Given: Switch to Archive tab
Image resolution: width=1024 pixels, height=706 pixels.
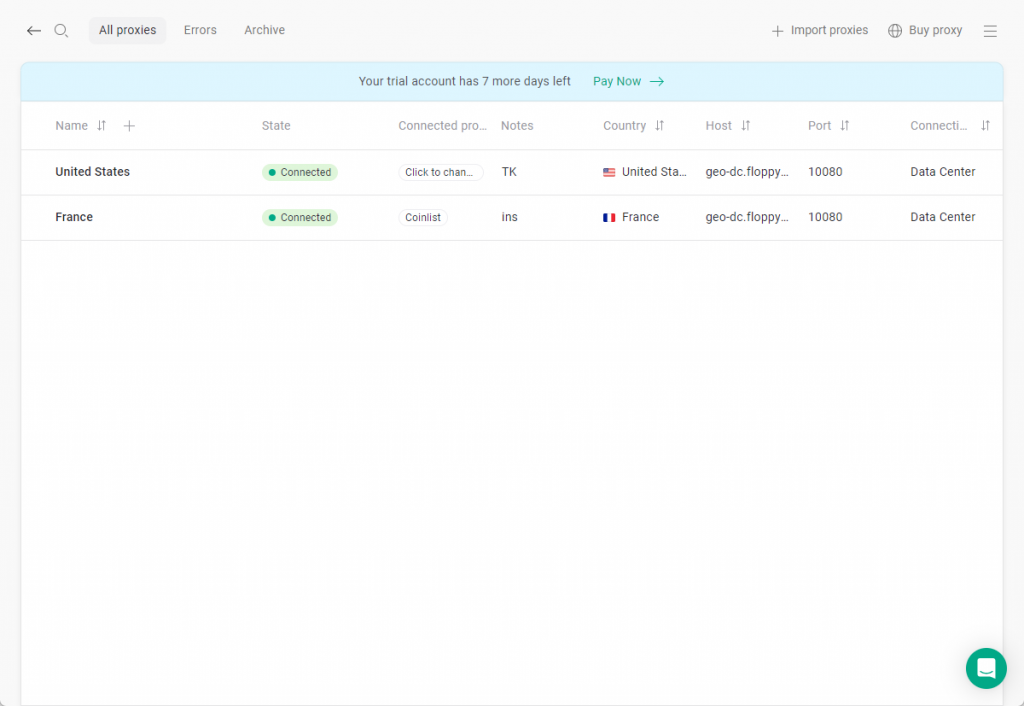Looking at the screenshot, I should pyautogui.click(x=264, y=30).
